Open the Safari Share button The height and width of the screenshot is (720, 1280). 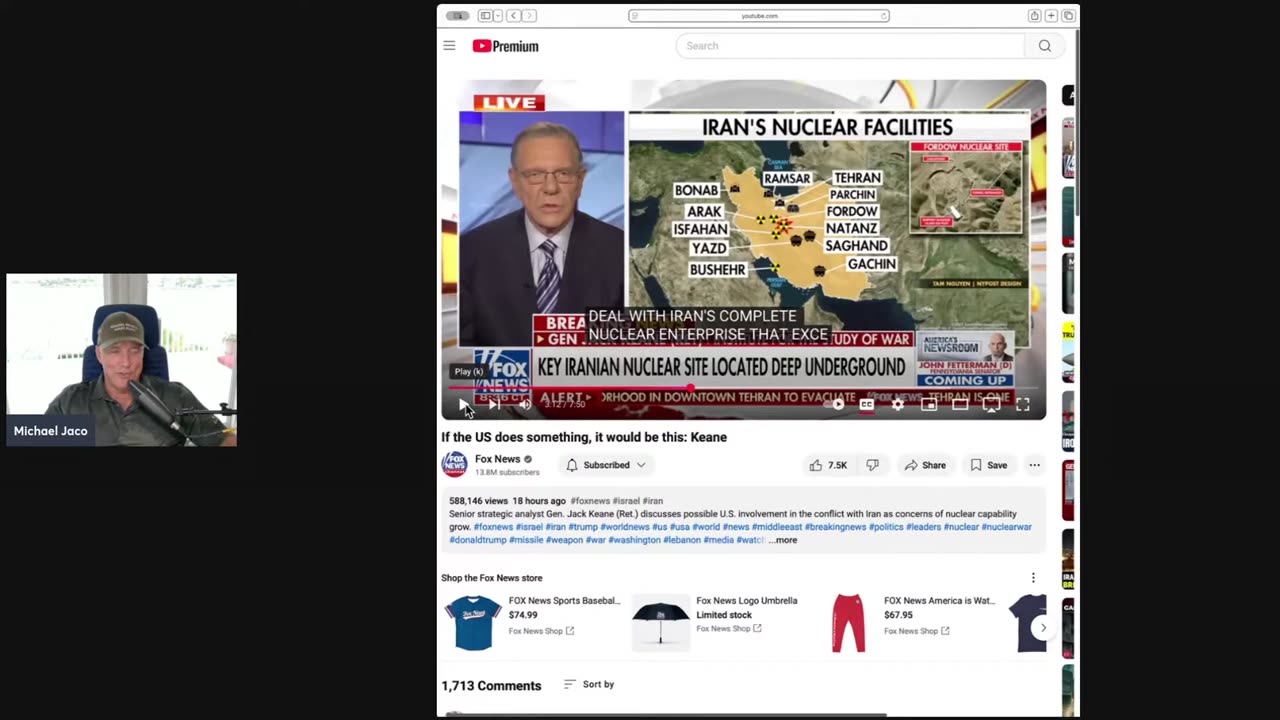click(1034, 16)
